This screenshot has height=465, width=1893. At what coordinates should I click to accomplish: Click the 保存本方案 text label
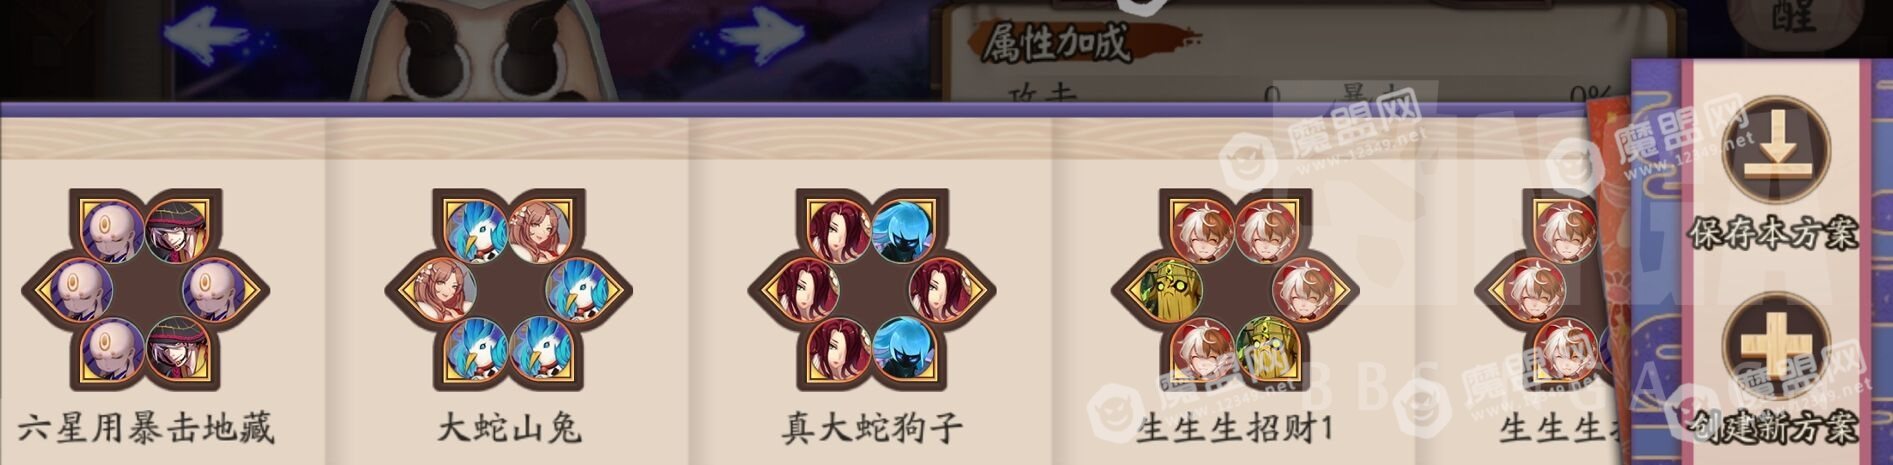coord(1773,232)
